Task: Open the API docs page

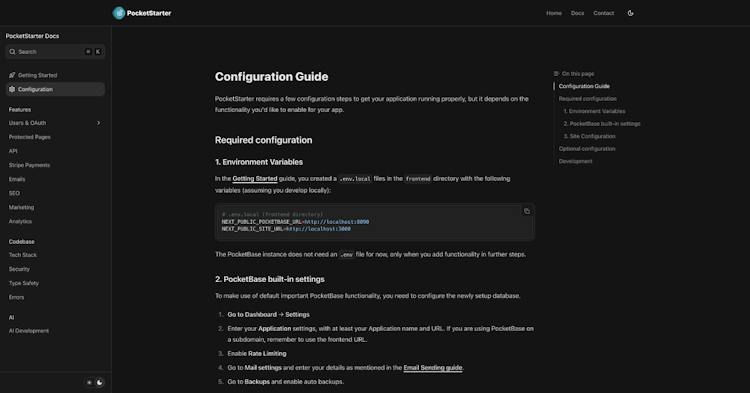Action: [x=13, y=151]
